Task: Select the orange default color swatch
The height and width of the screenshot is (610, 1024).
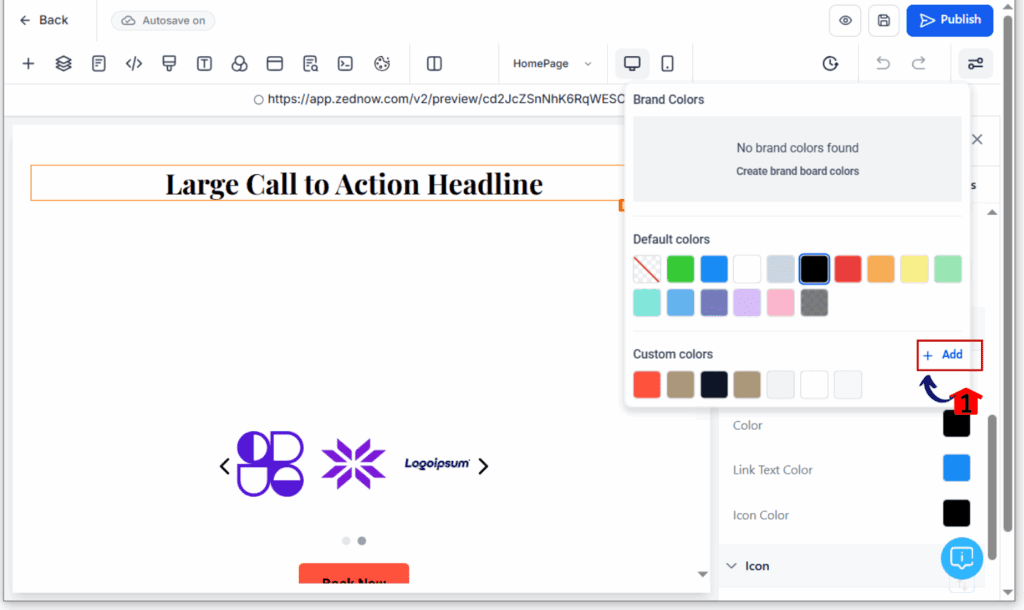Action: [x=881, y=269]
